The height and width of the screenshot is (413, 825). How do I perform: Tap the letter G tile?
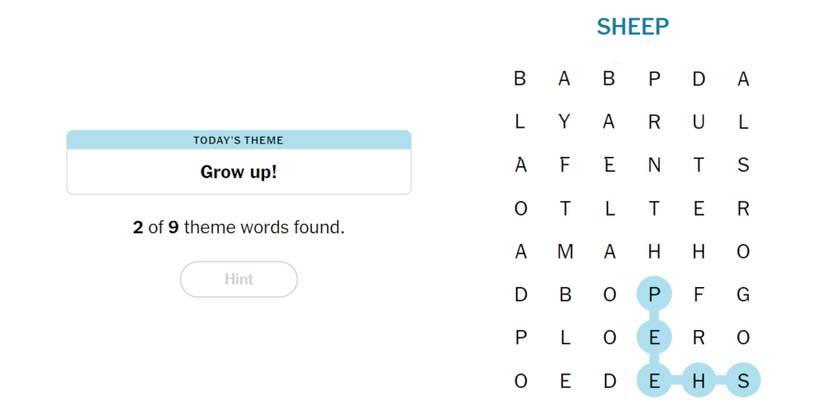[743, 295]
